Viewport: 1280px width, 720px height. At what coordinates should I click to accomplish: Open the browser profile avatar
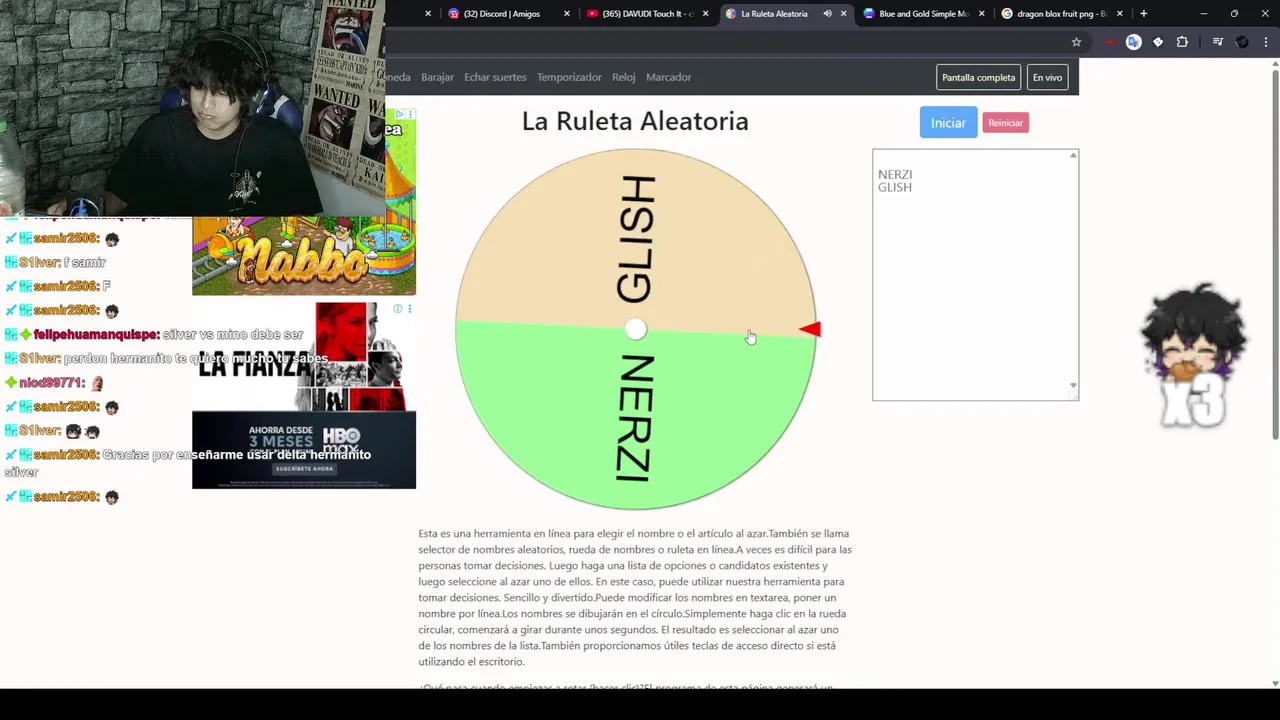[1242, 42]
